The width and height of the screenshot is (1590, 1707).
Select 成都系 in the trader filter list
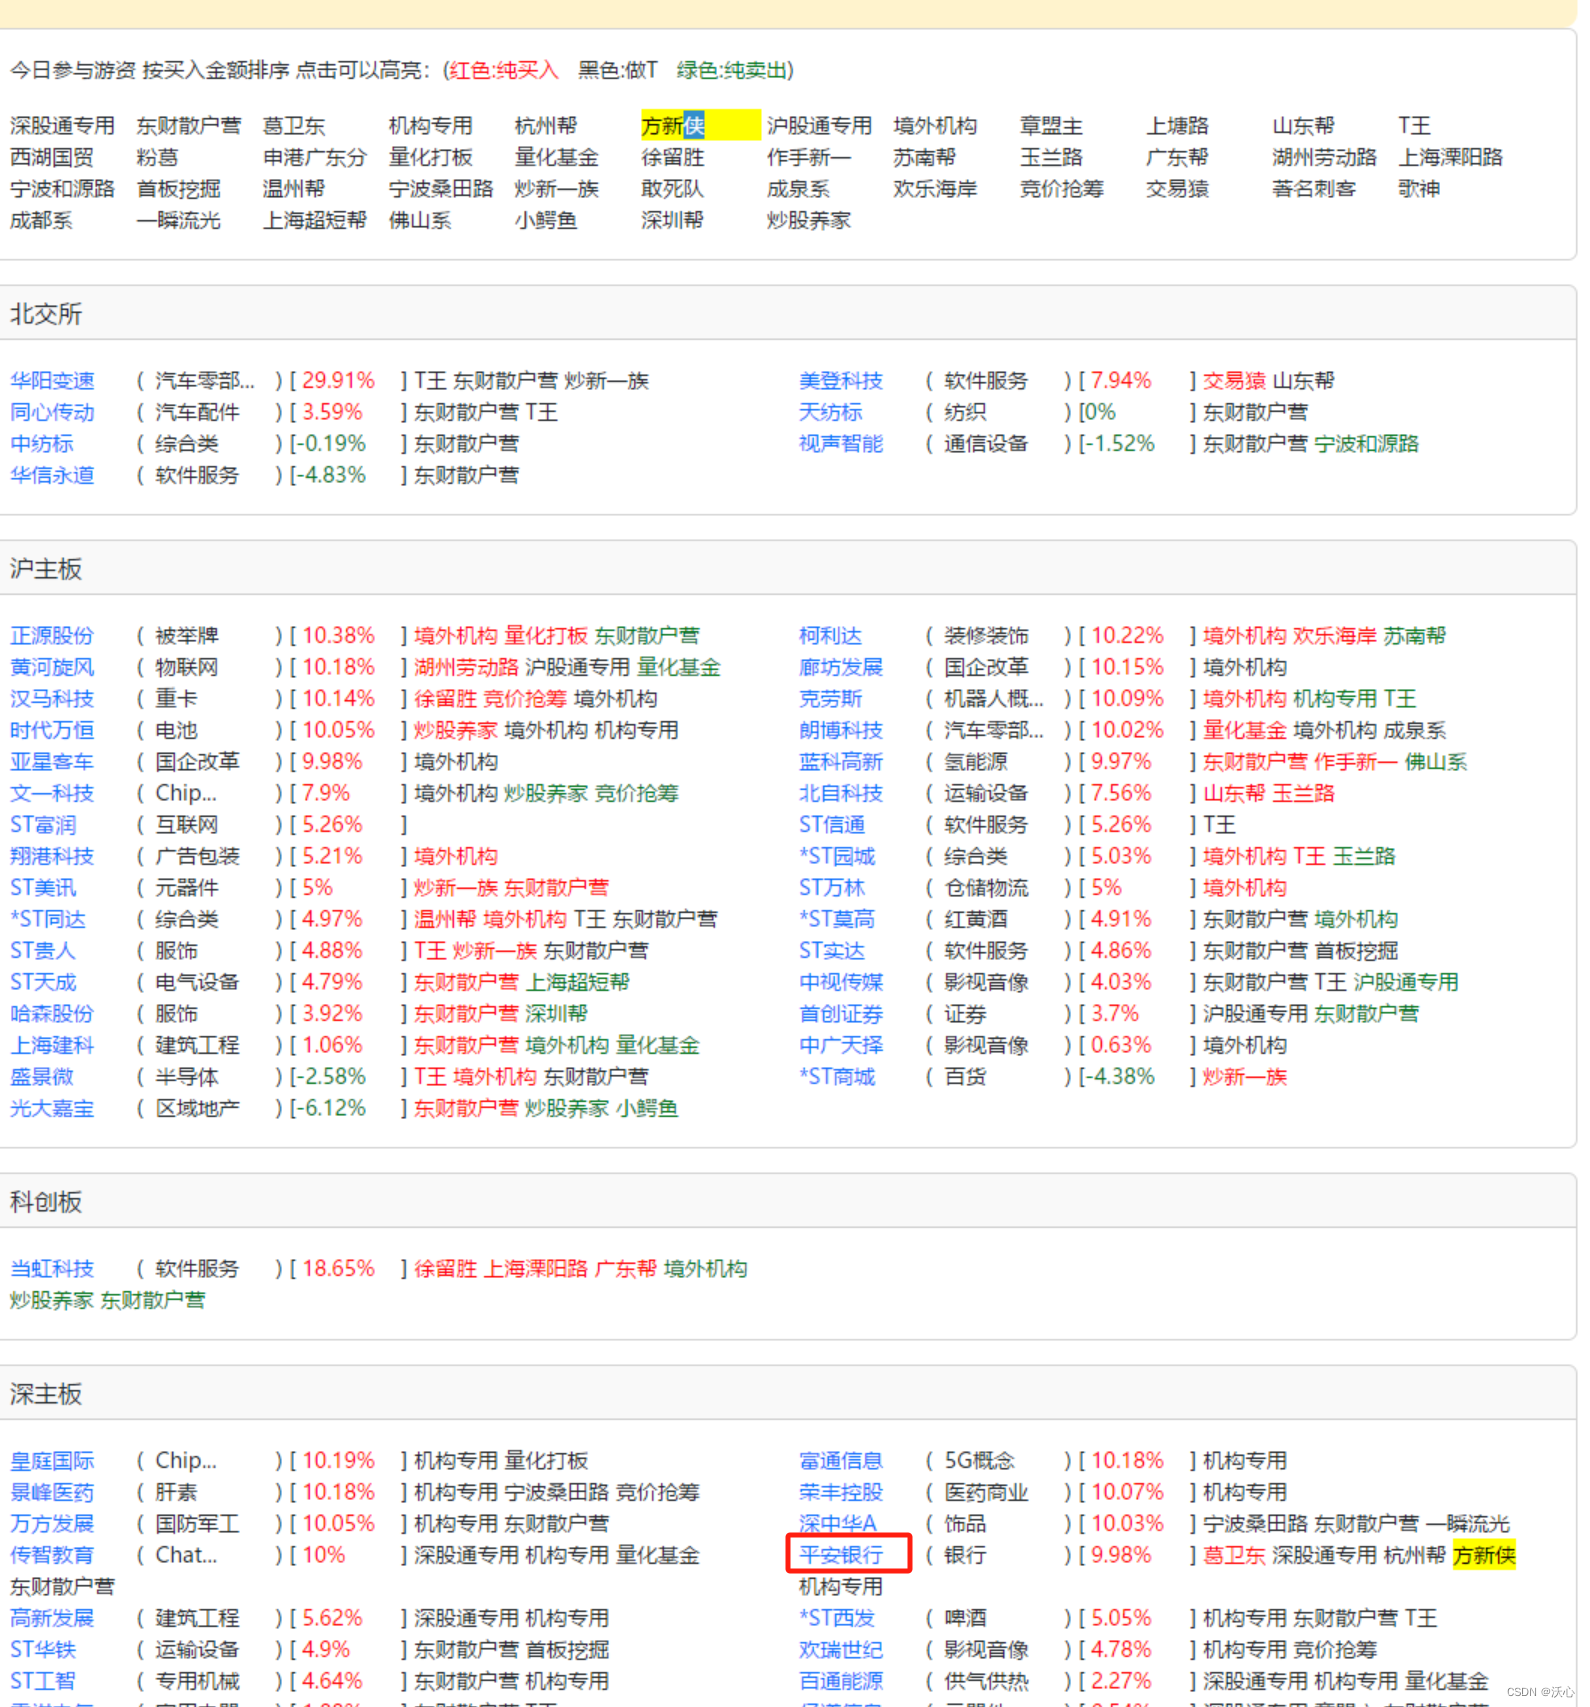click(41, 220)
